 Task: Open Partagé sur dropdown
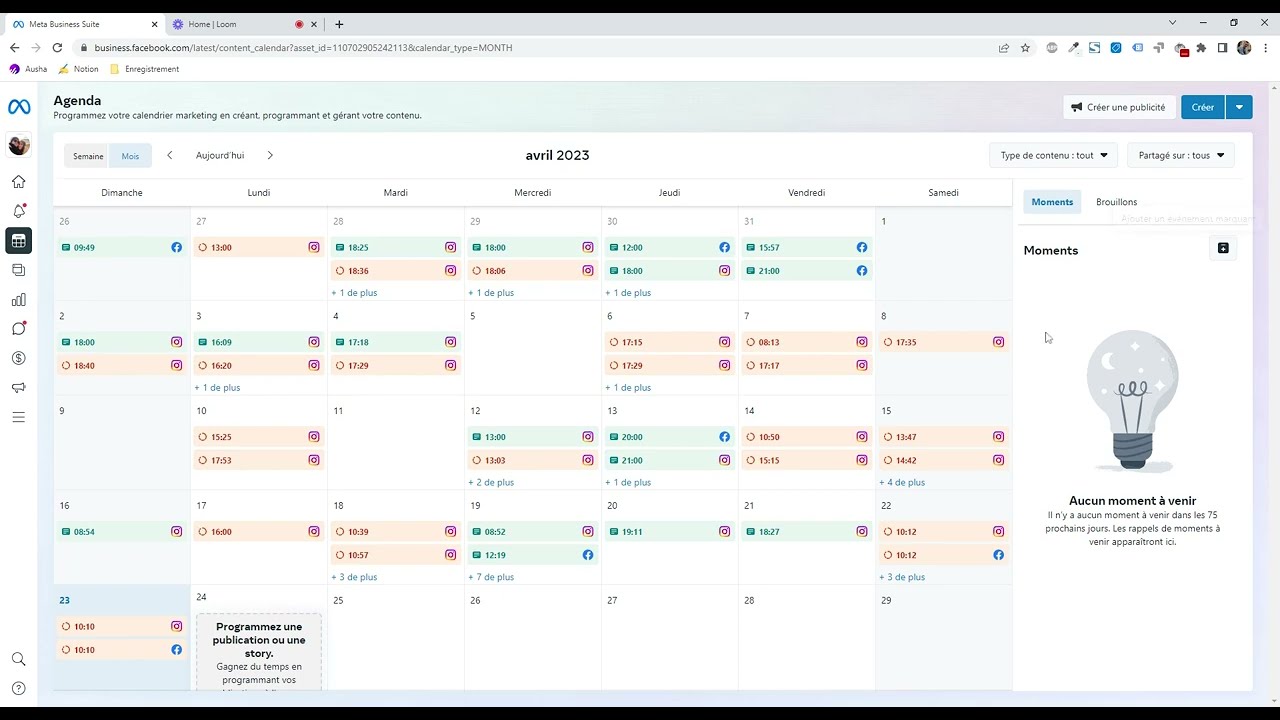point(1181,155)
